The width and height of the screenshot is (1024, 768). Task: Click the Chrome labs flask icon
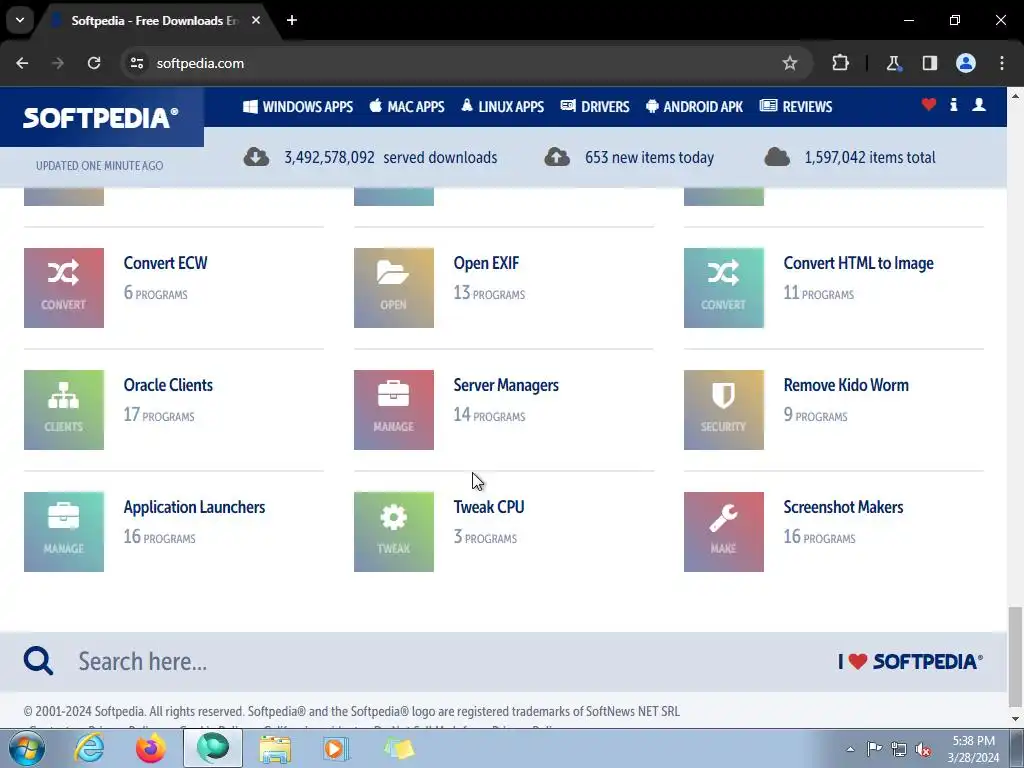pyautogui.click(x=893, y=63)
